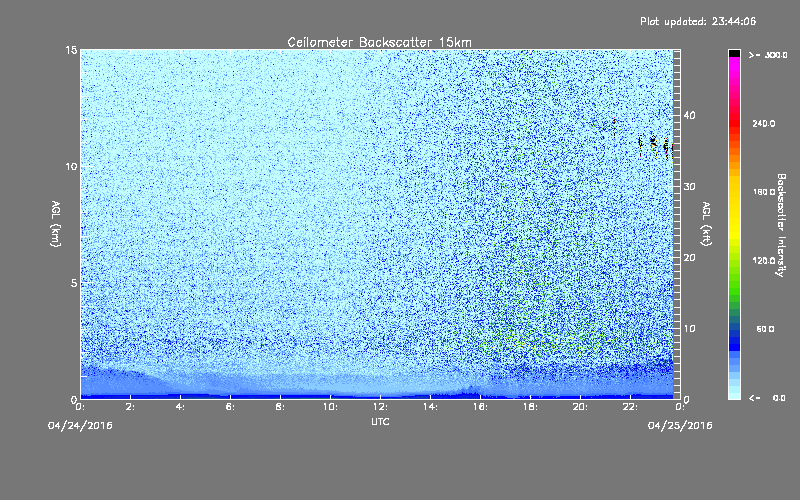Click the red section of the colorbar
The image size is (800, 500).
(x=734, y=125)
